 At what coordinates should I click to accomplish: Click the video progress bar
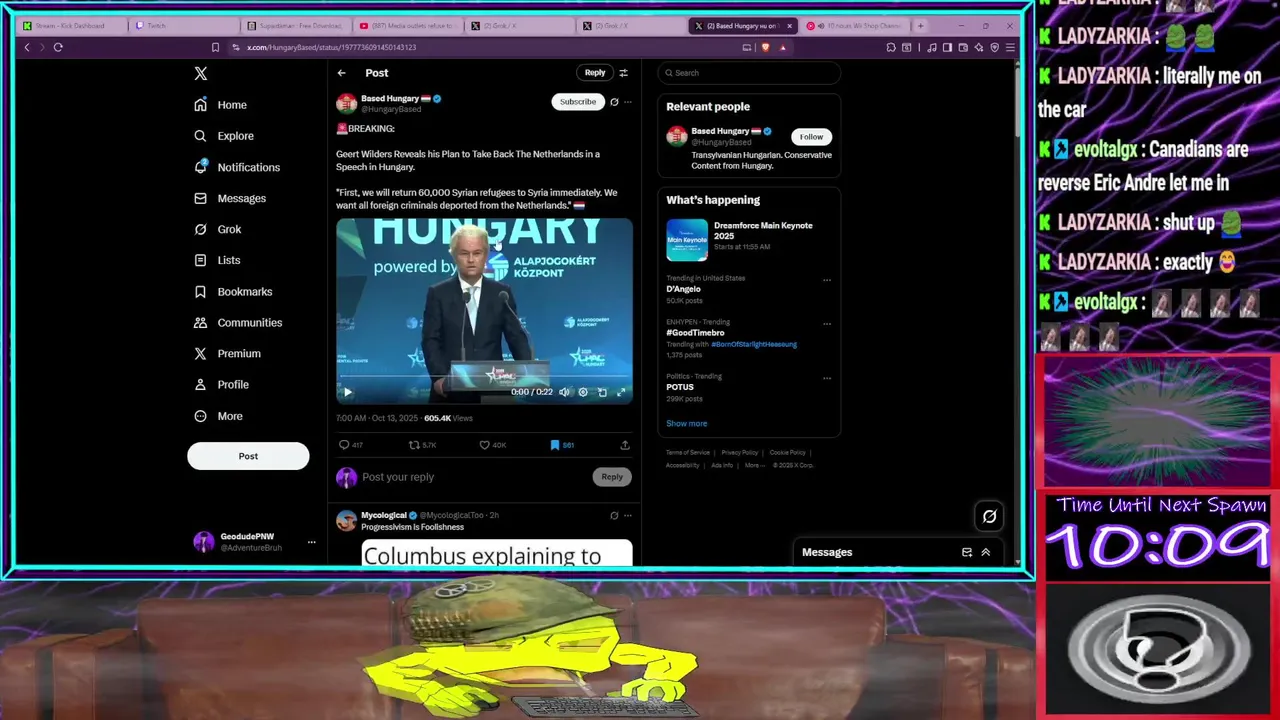click(x=484, y=378)
